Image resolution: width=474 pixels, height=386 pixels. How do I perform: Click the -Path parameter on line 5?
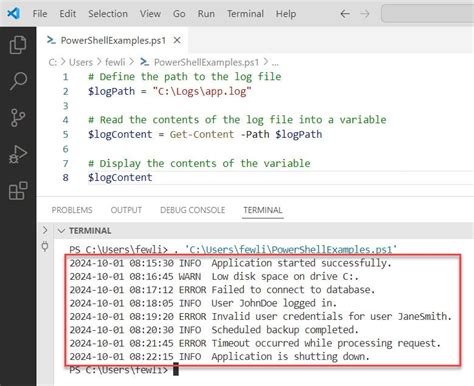click(x=255, y=134)
